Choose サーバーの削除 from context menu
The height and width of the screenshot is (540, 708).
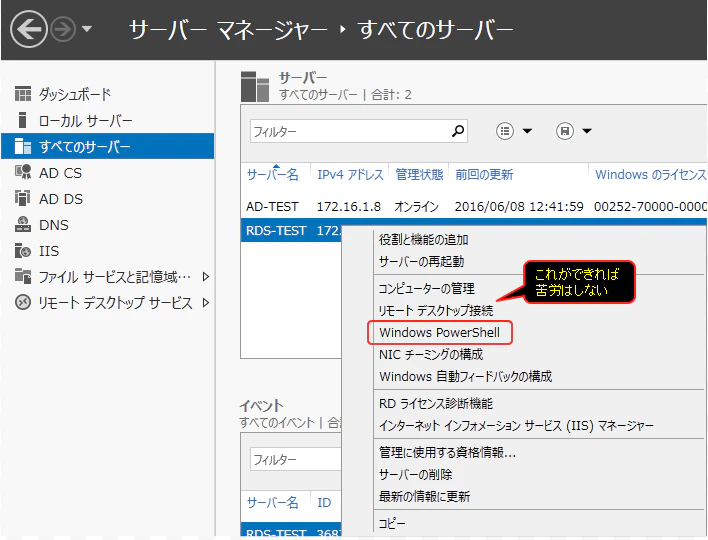(x=415, y=475)
